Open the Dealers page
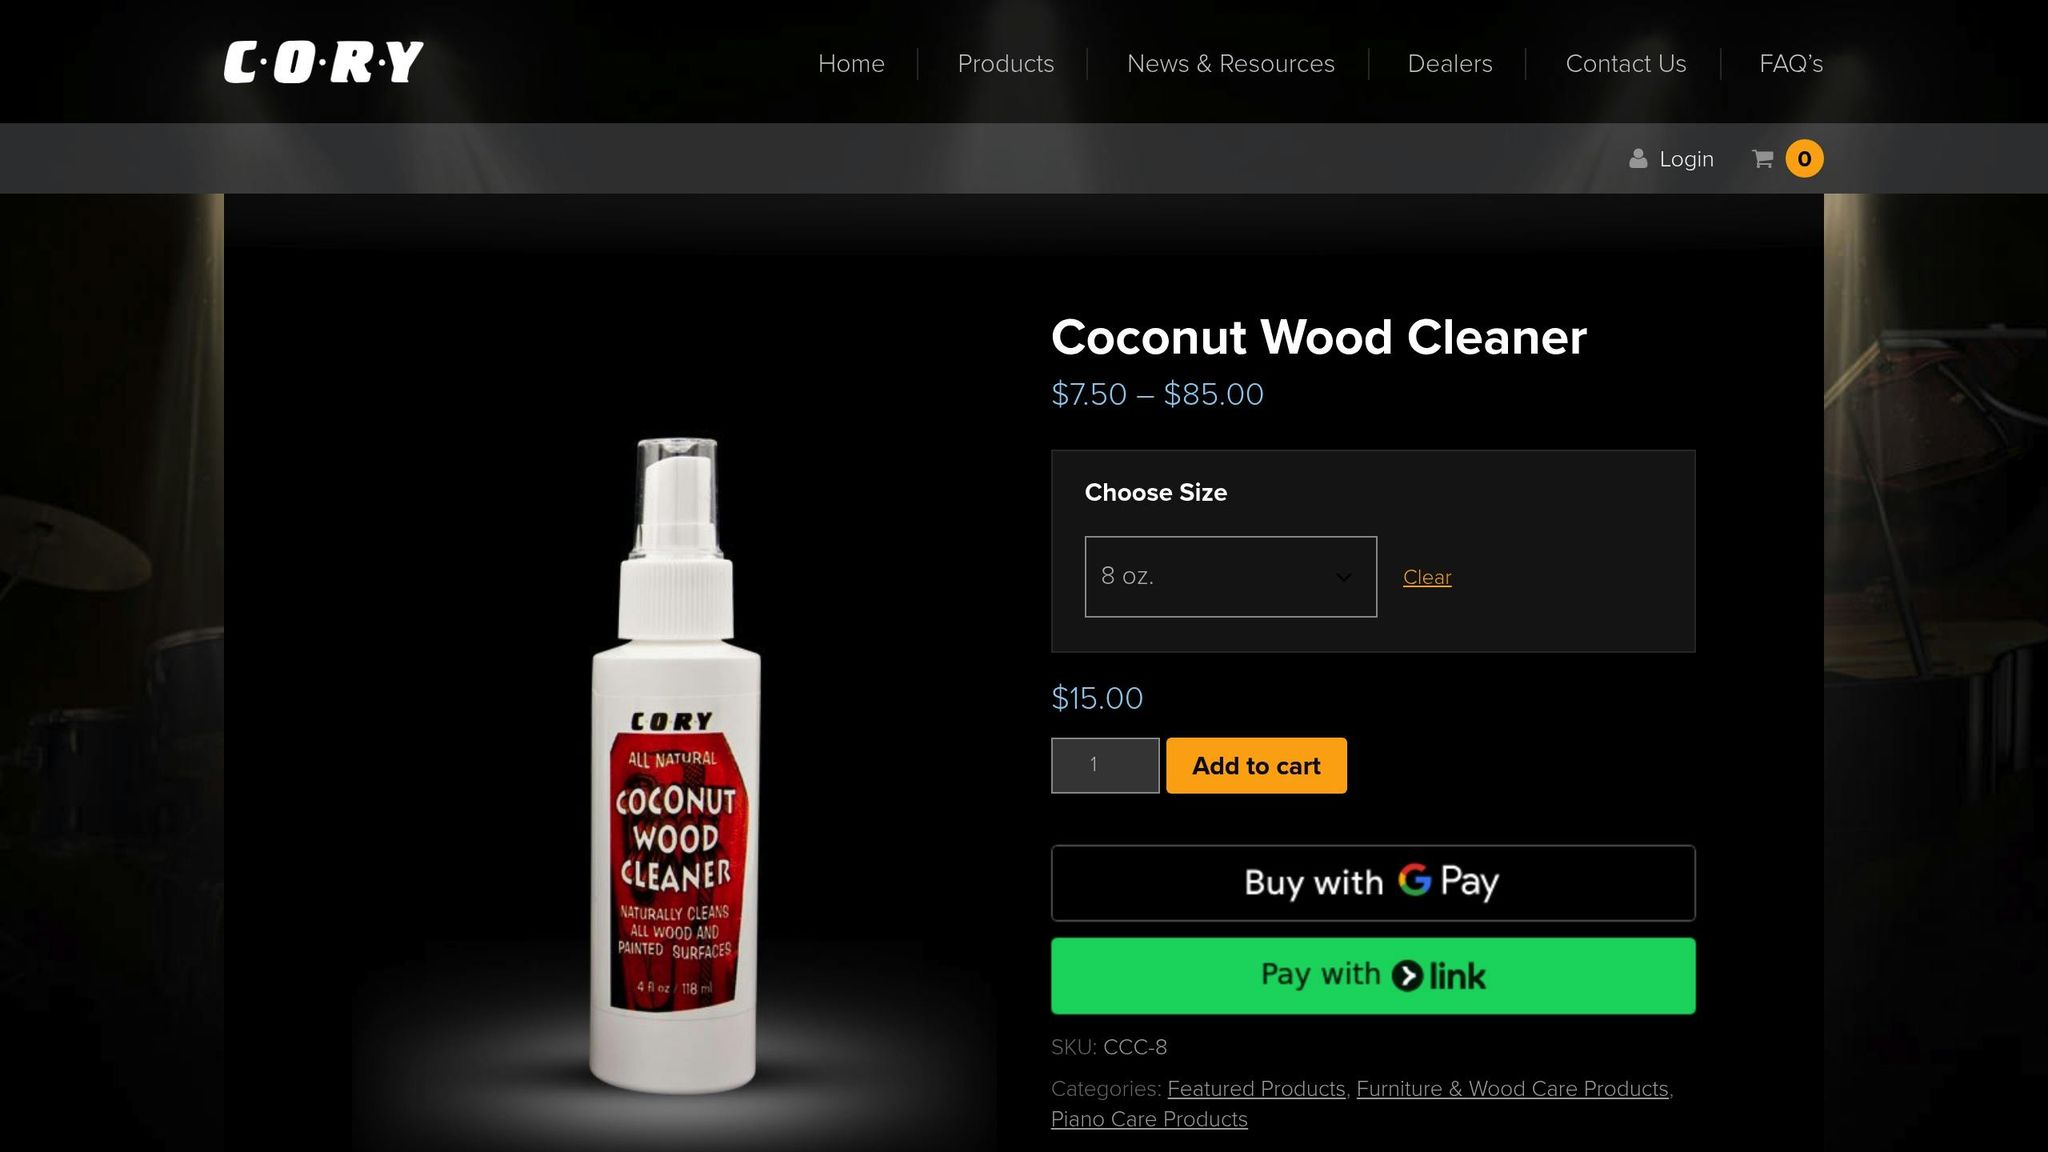 (x=1450, y=63)
